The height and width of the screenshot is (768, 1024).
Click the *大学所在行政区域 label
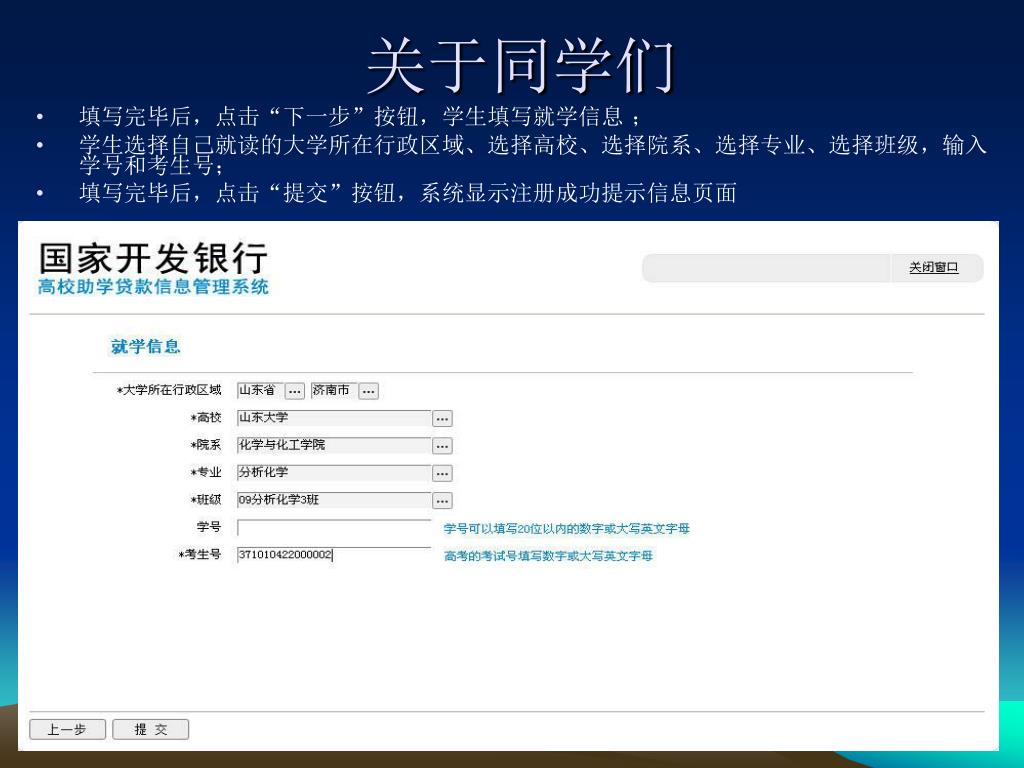(x=169, y=391)
